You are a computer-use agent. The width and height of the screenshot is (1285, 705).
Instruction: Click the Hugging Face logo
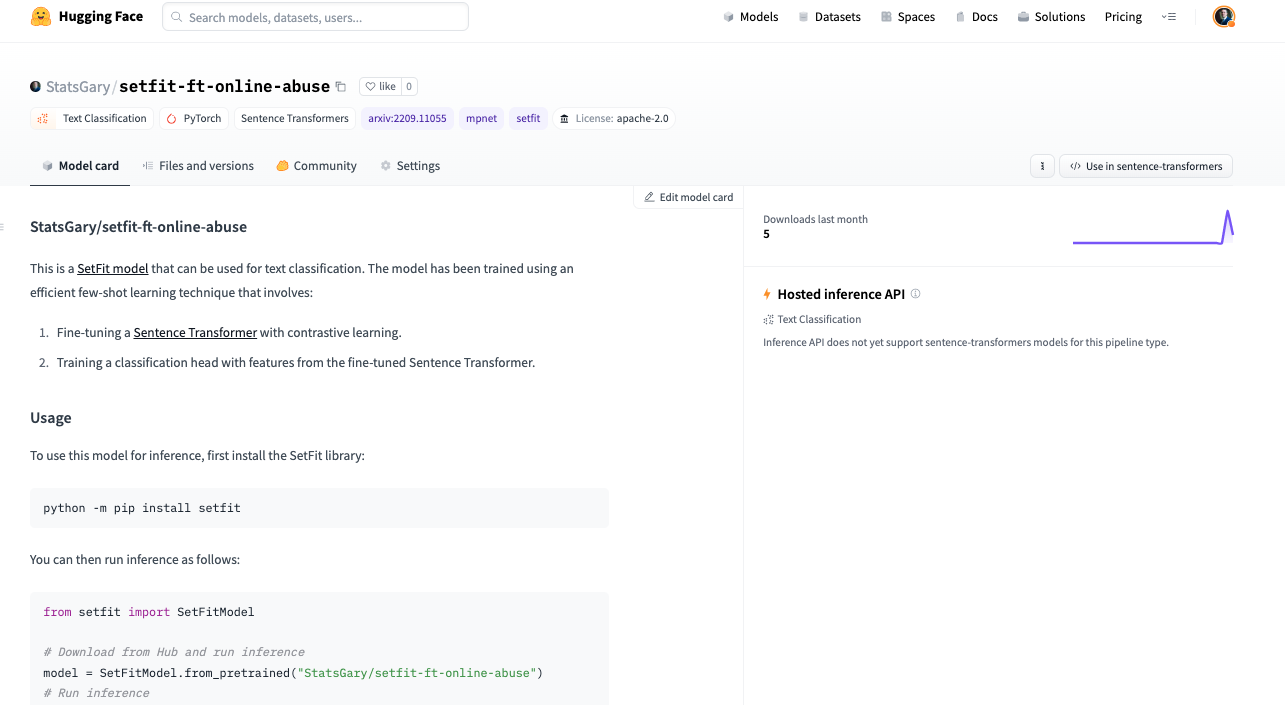coord(40,16)
